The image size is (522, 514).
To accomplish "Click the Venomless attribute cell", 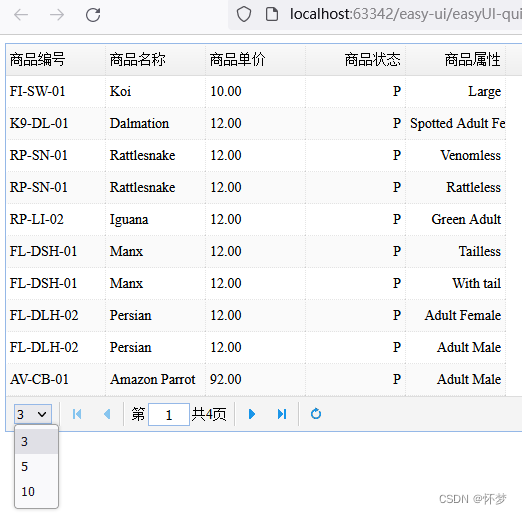I will (x=455, y=155).
